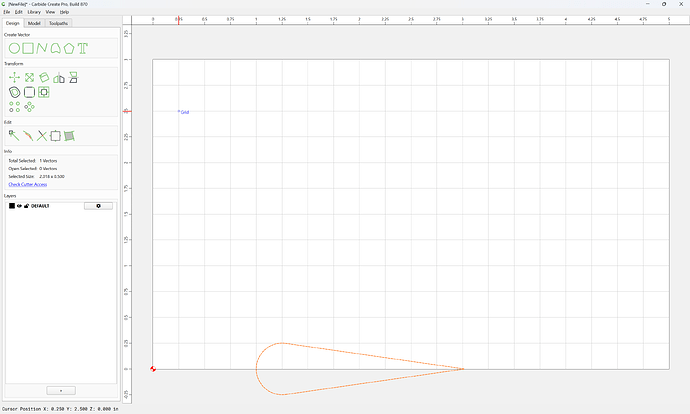Select the DEFAULT layer name
Screen dimensions: 690x414
[40, 206]
